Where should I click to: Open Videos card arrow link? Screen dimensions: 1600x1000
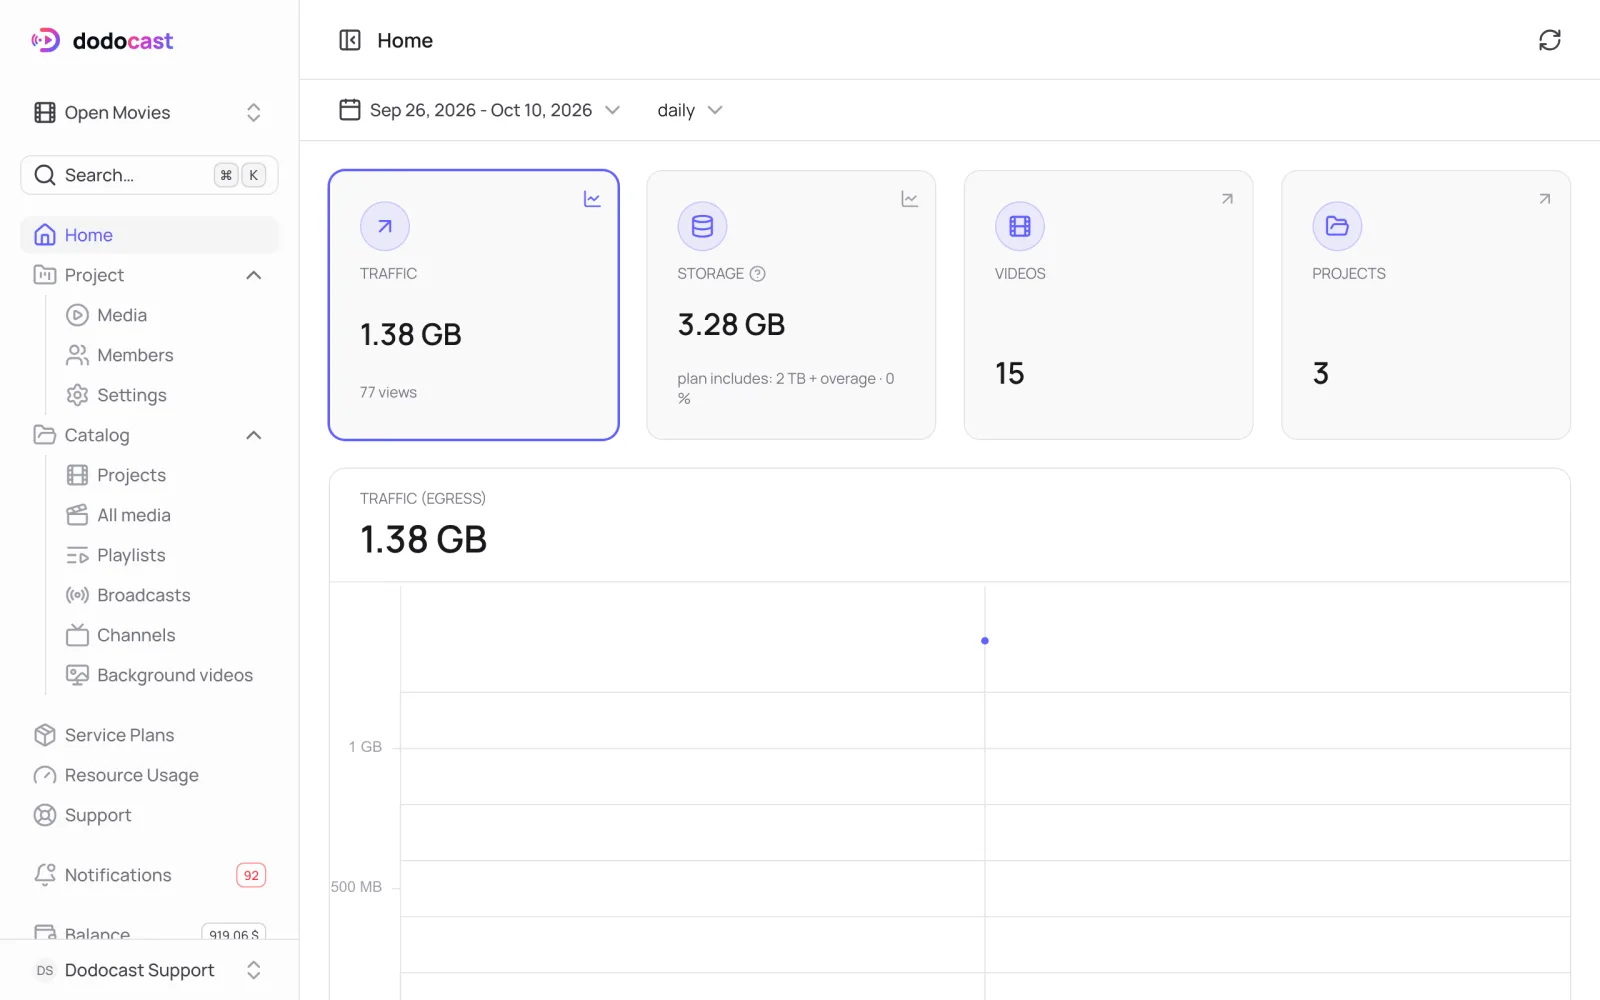(x=1227, y=199)
